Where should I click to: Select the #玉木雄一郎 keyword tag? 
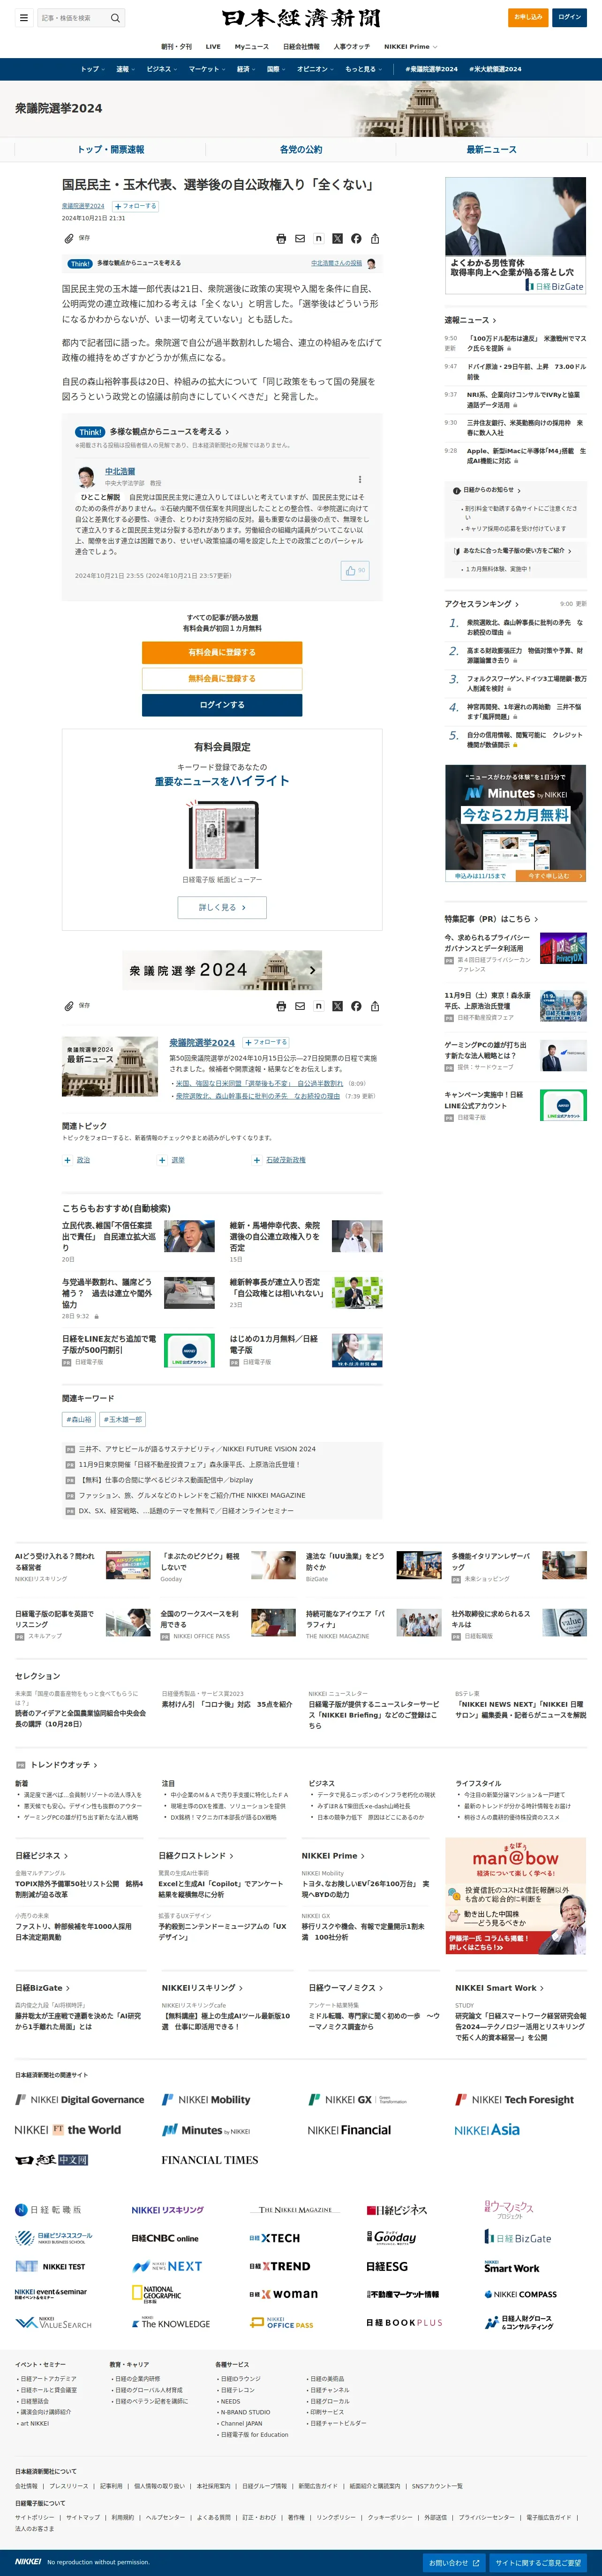coord(122,1419)
